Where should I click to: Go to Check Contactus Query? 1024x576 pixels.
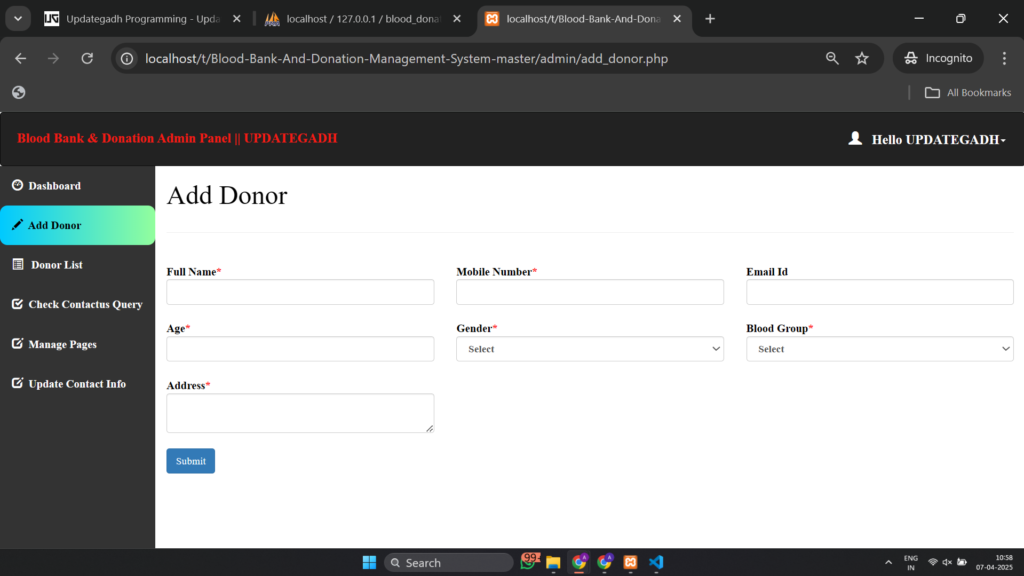click(x=77, y=304)
